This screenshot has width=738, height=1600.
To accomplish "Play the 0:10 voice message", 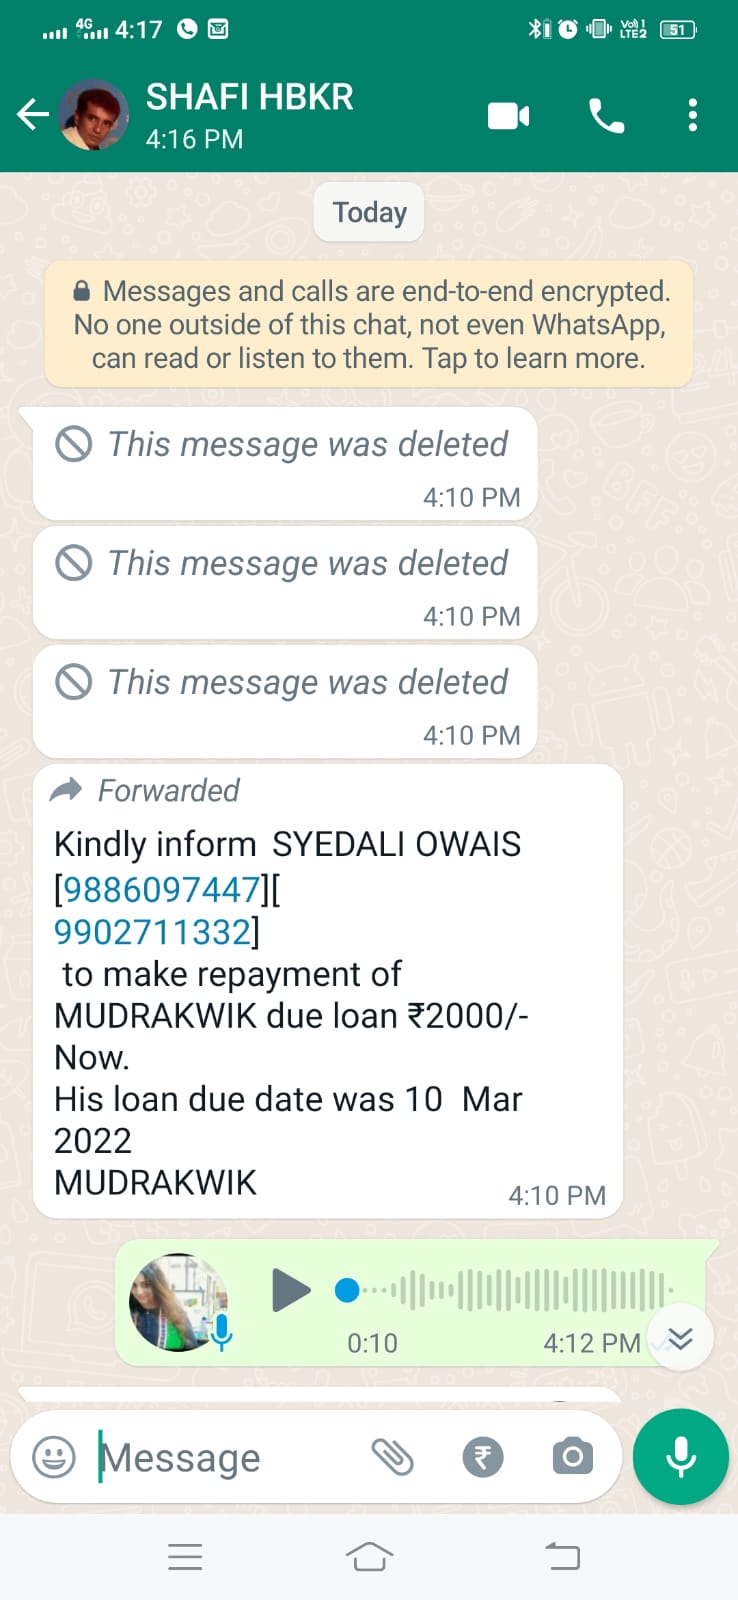I will click(x=292, y=1290).
